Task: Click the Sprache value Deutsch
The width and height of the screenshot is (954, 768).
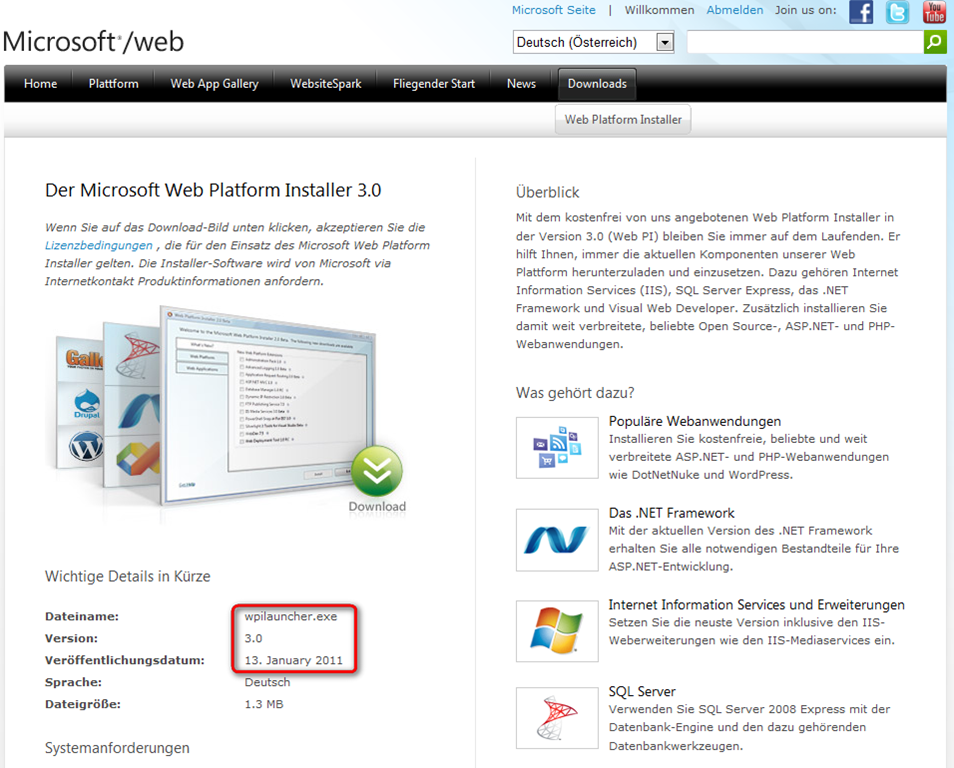Action: [267, 682]
